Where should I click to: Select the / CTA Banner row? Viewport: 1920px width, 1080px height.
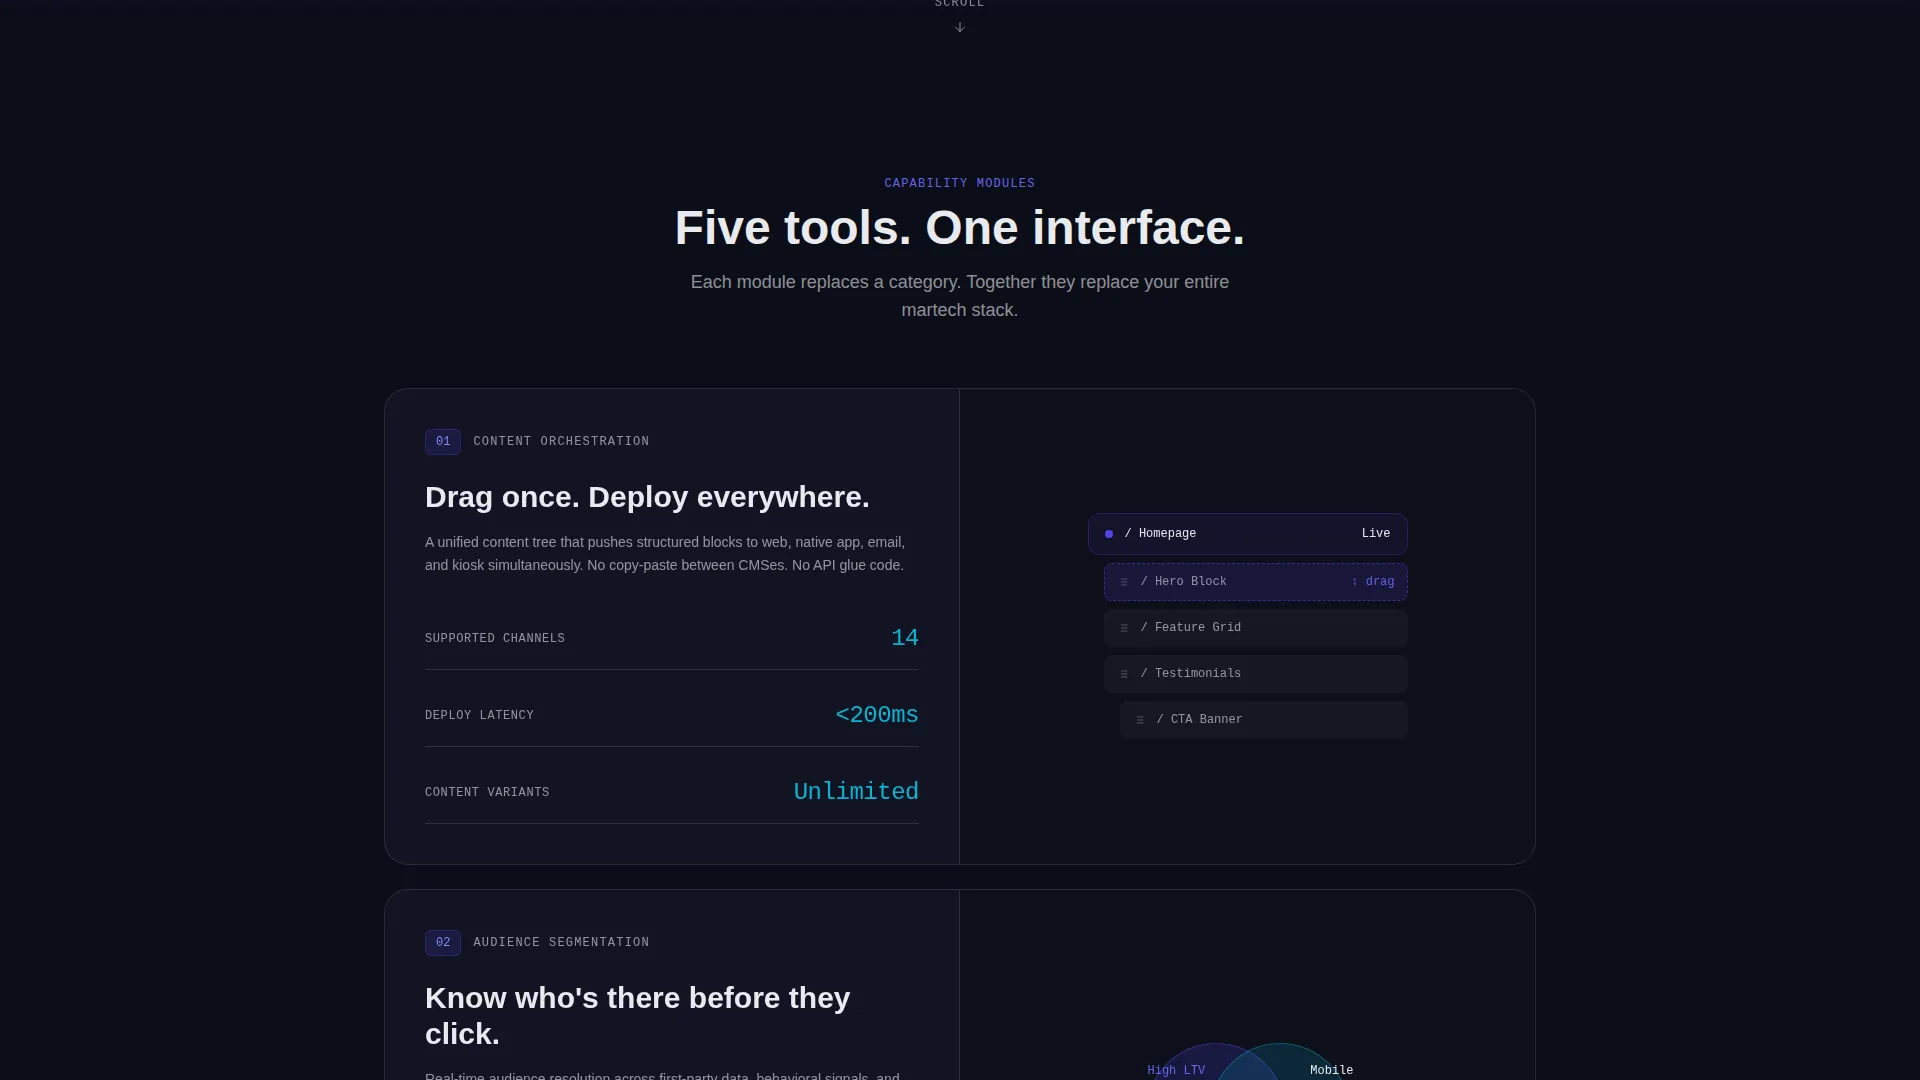(1264, 720)
